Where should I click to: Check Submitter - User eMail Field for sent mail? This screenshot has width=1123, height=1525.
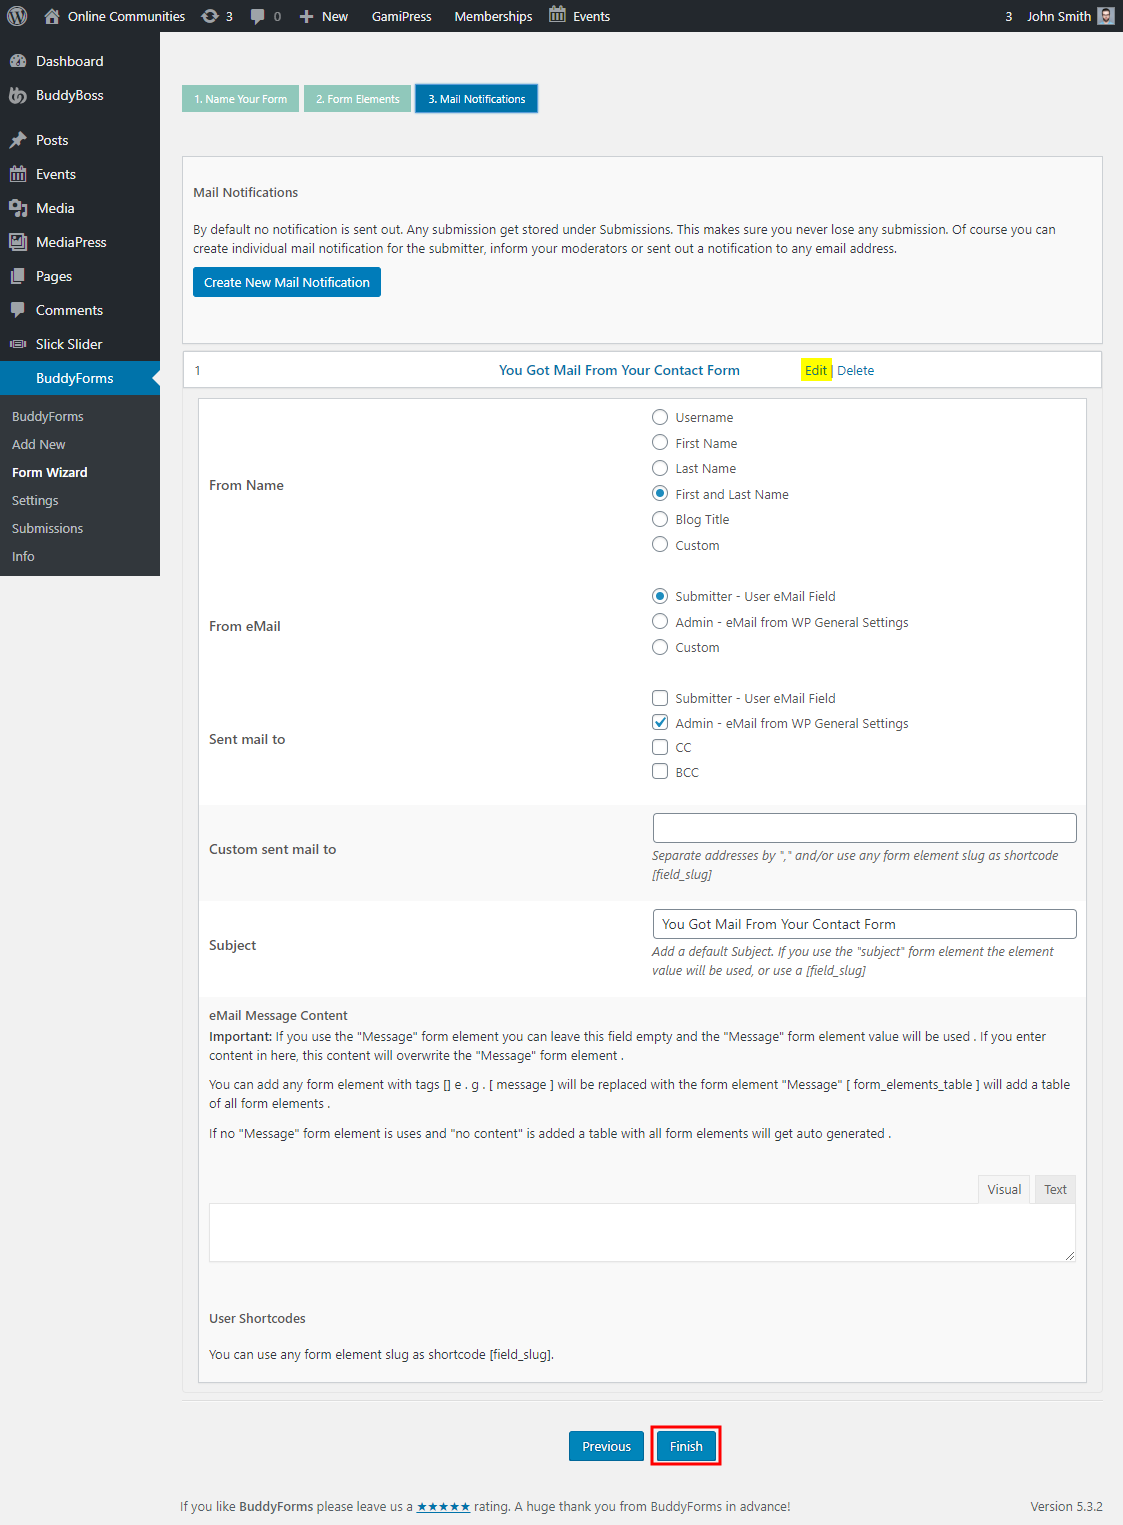click(x=660, y=697)
